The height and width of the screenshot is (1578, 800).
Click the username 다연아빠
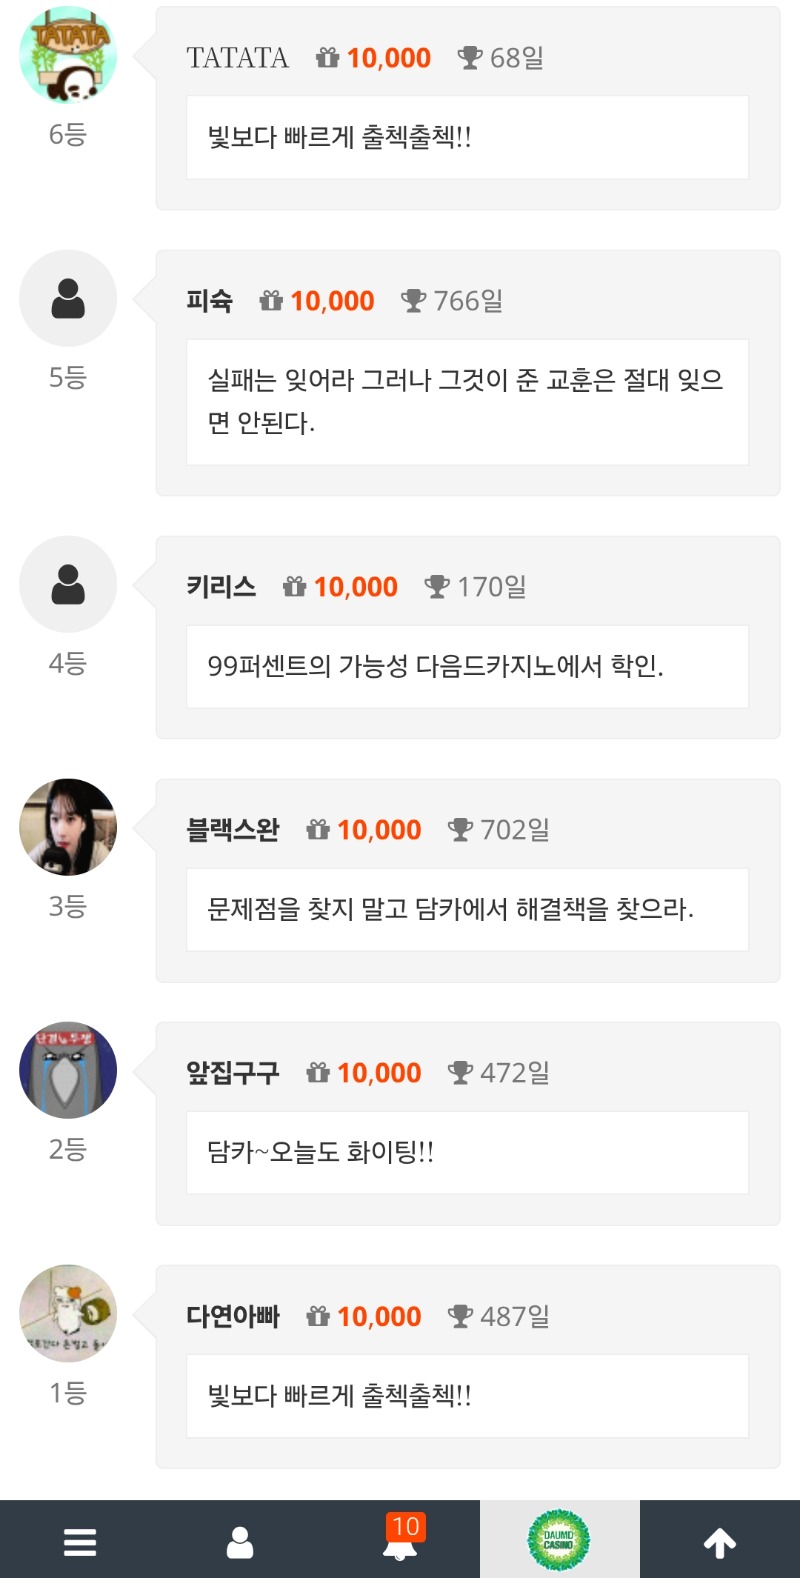pos(233,1316)
